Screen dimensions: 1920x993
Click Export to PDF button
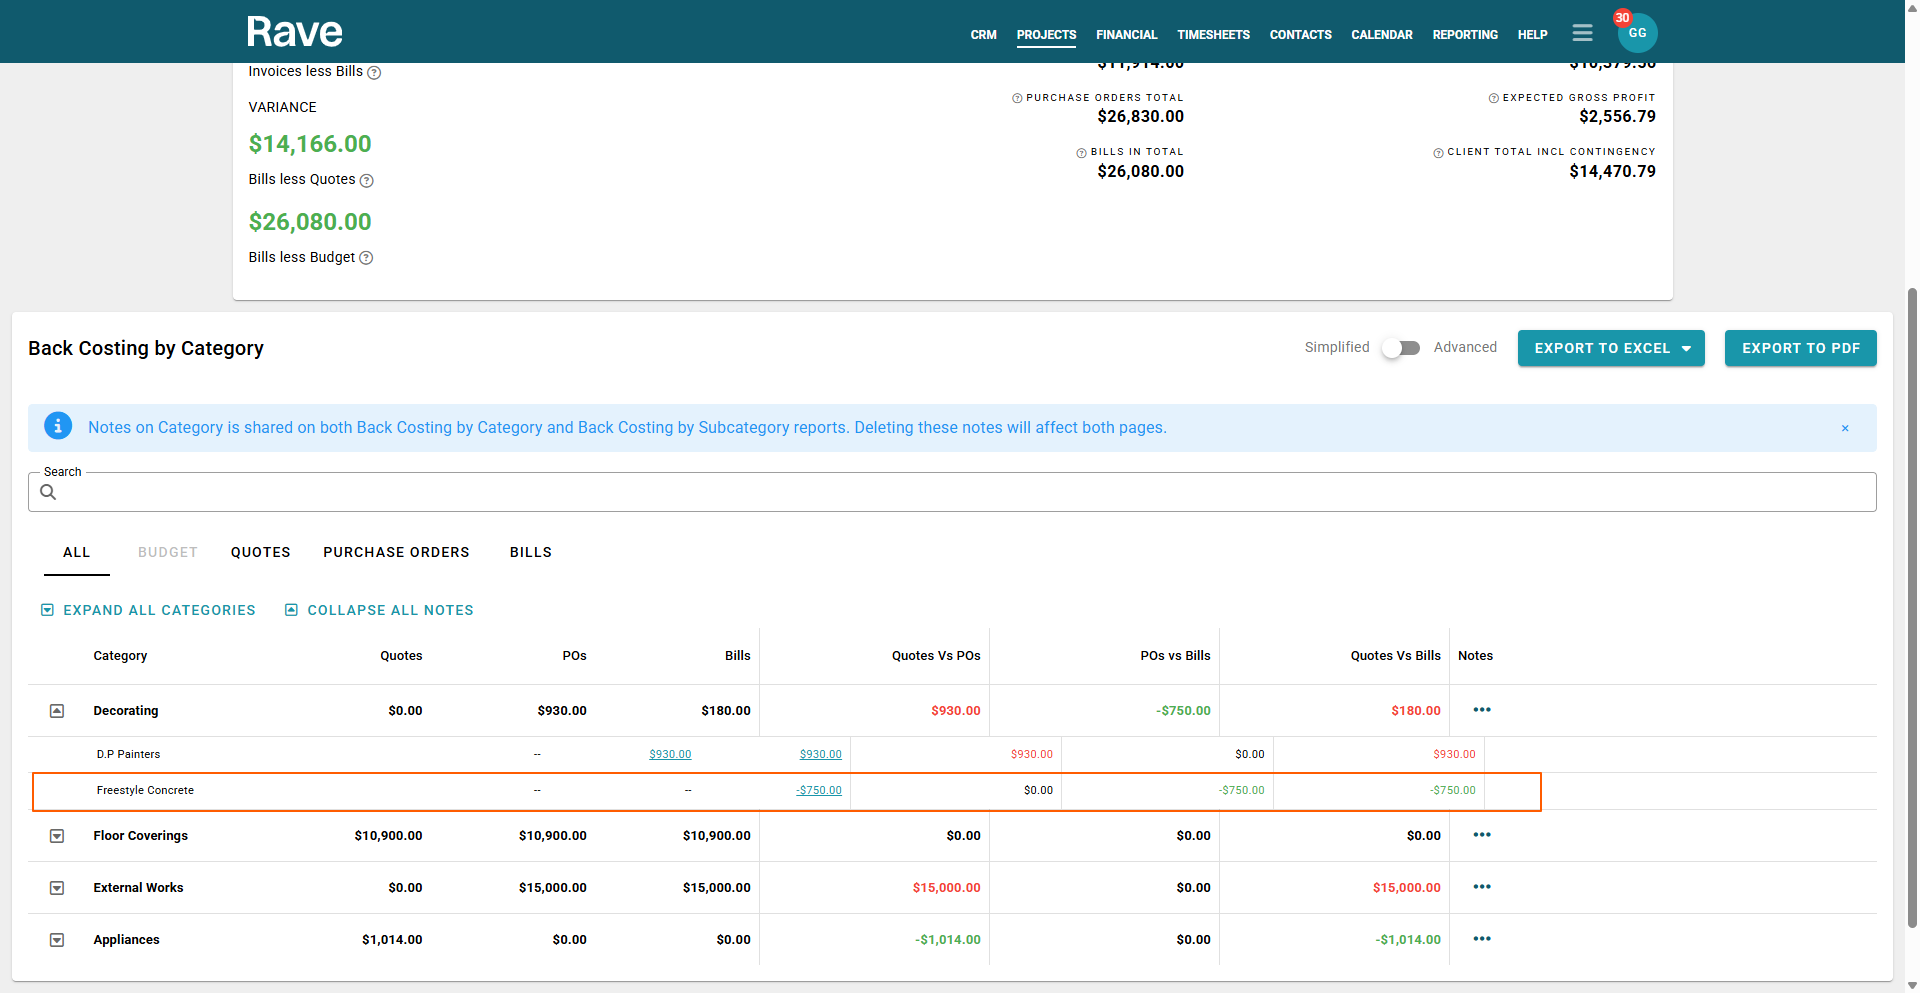(x=1800, y=348)
